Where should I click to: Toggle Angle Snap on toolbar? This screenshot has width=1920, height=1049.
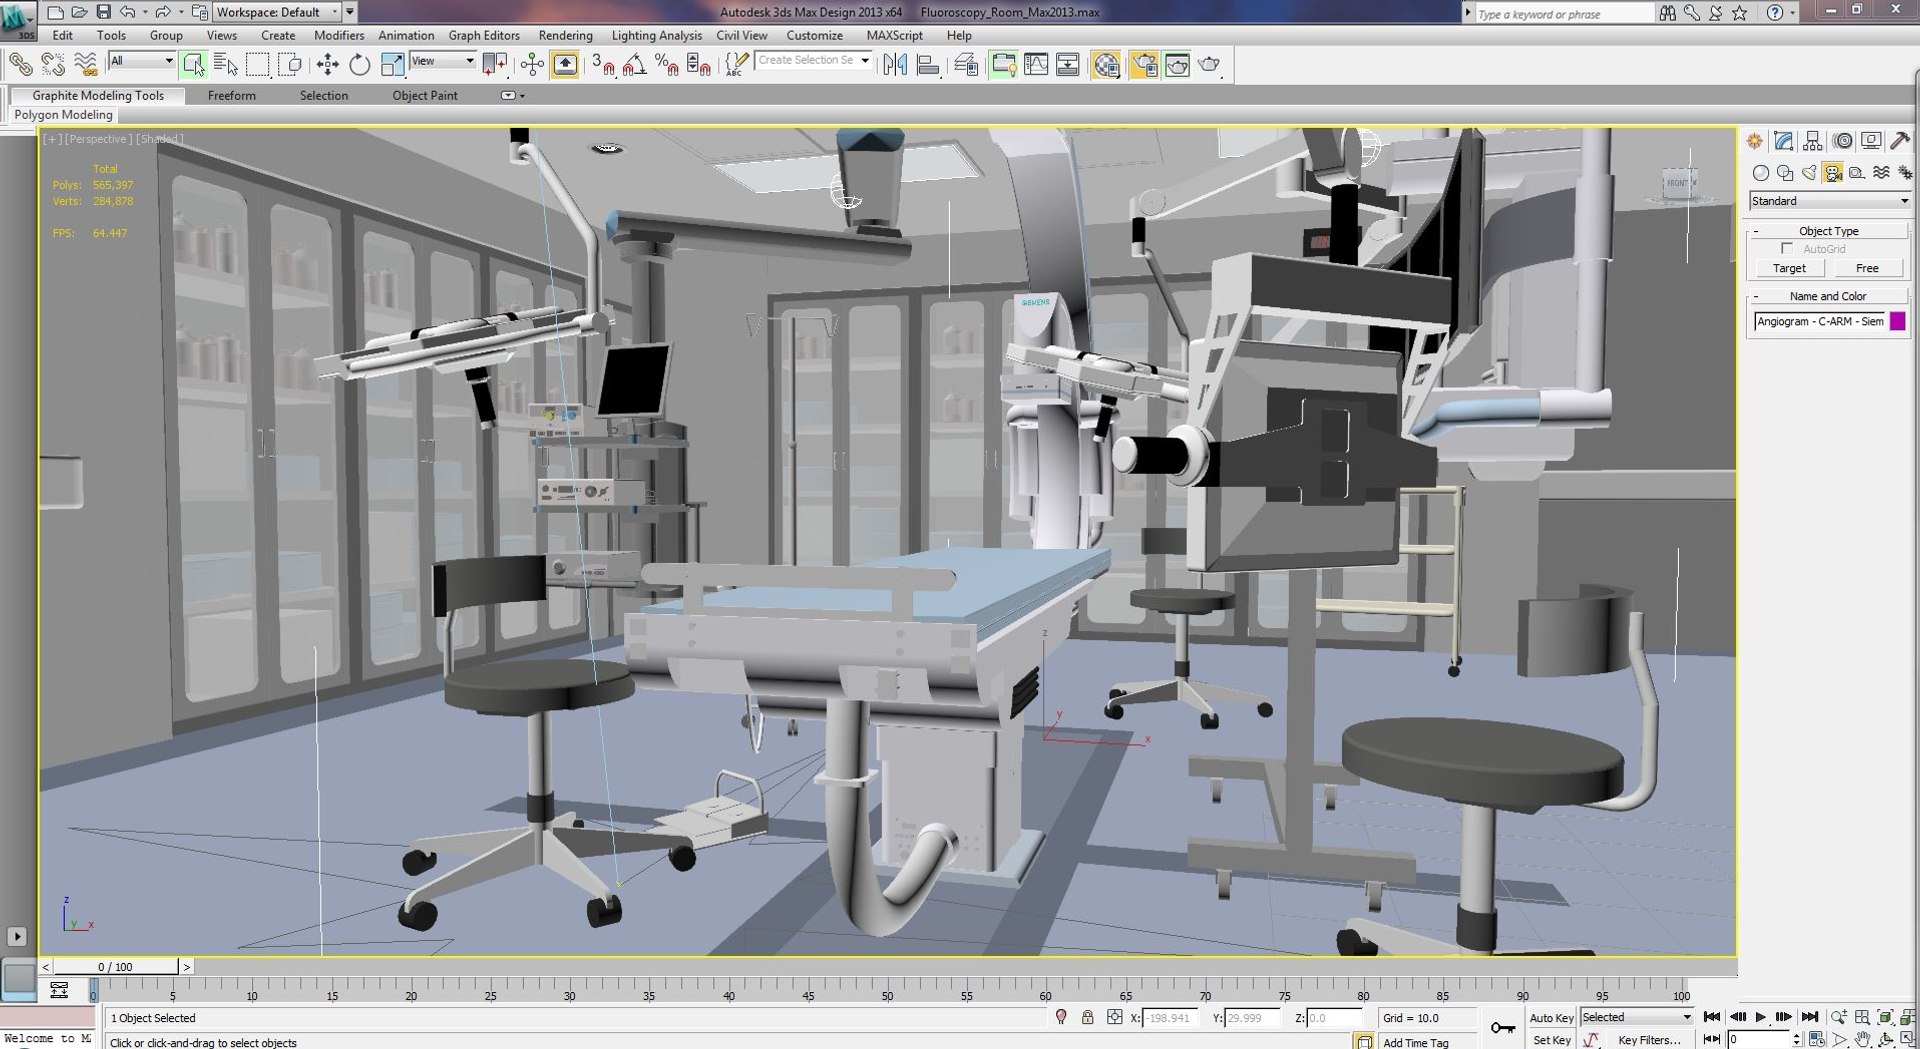pyautogui.click(x=634, y=65)
